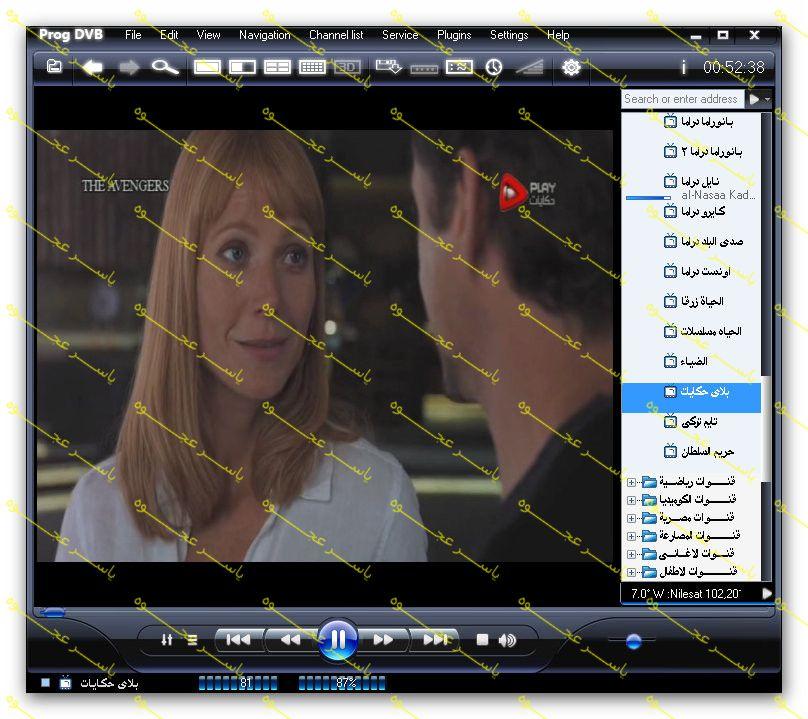
Task: Click the info 'i' icon
Action: [x=684, y=67]
